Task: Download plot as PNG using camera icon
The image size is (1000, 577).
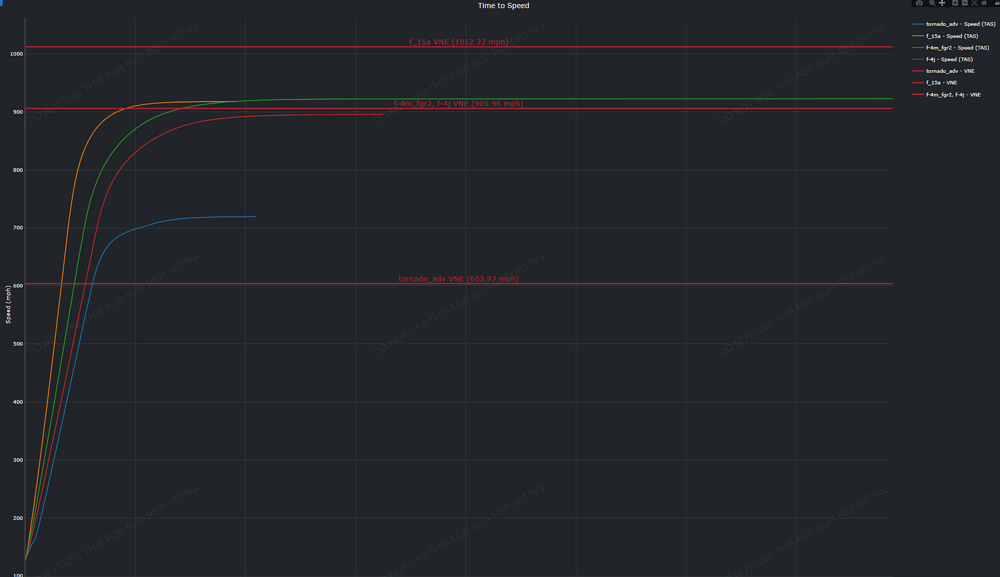Action: (x=920, y=3)
